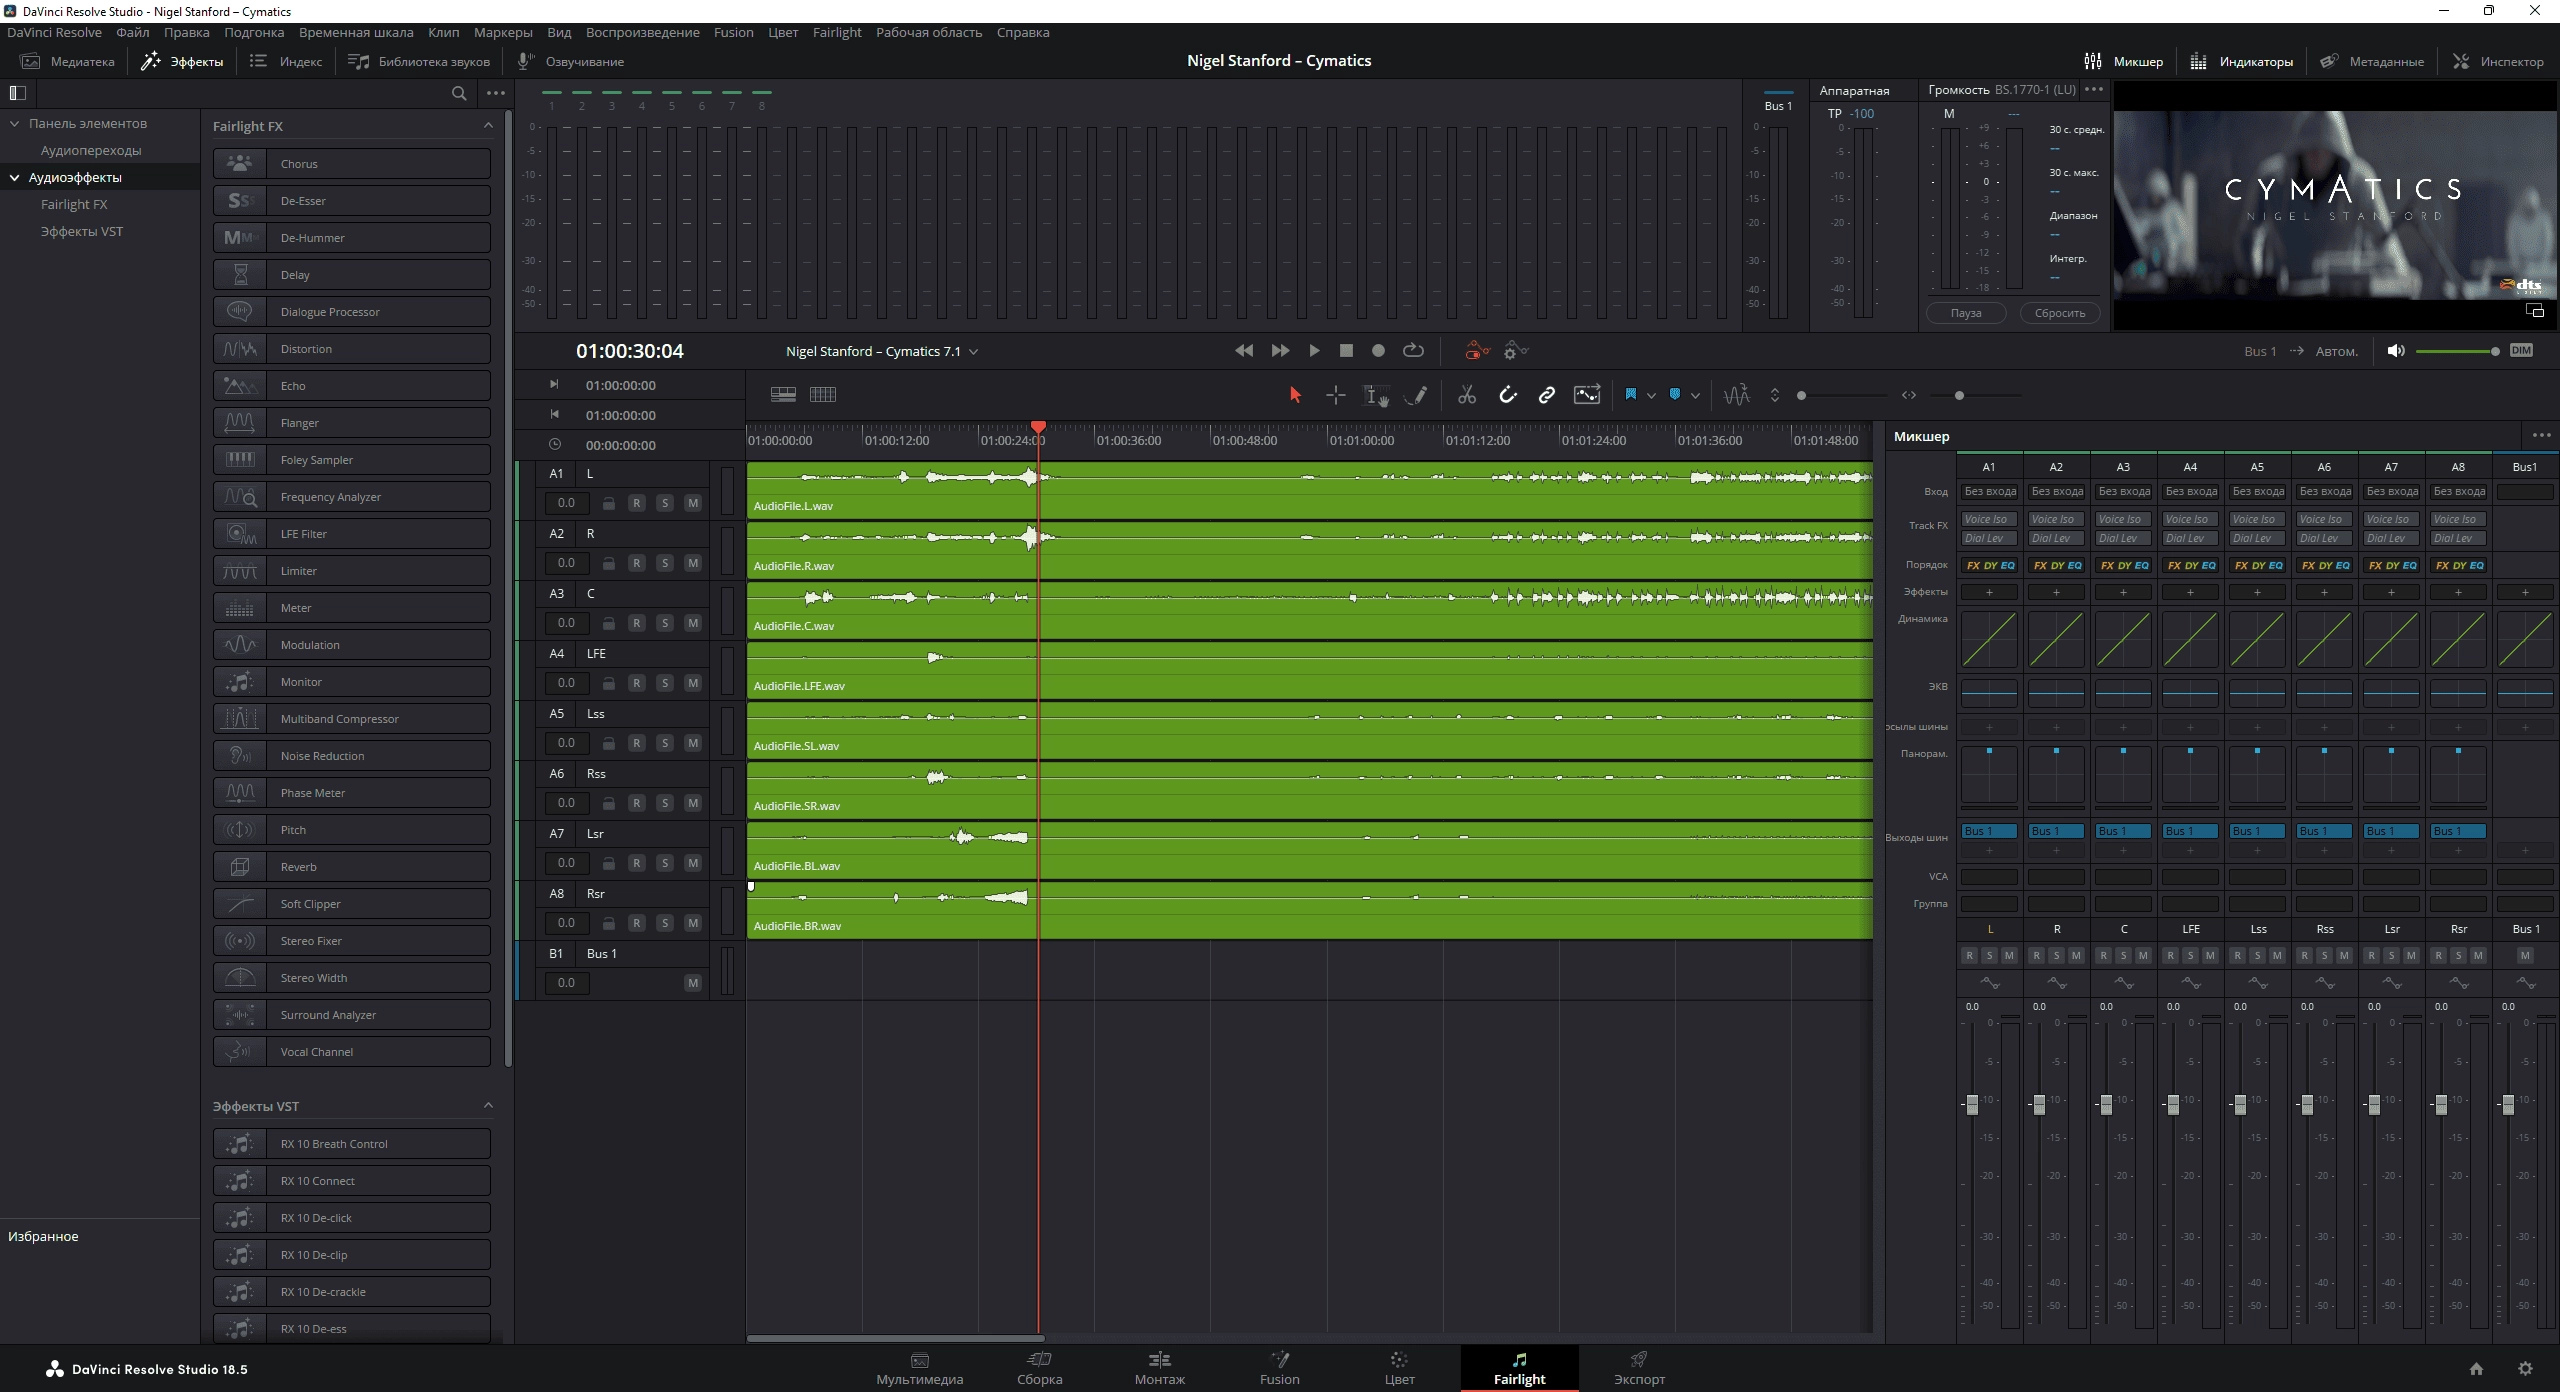Open the marker color dropdown arrow
The width and height of the screenshot is (2560, 1392).
click(x=1695, y=395)
